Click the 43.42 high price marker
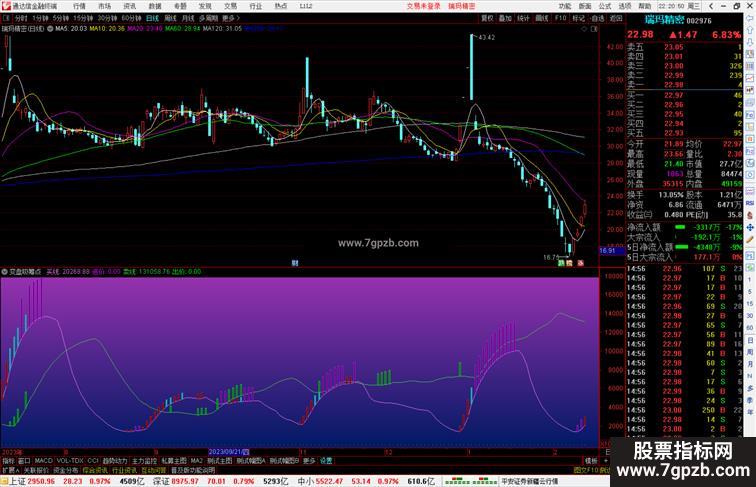The height and width of the screenshot is (487, 756). 486,37
